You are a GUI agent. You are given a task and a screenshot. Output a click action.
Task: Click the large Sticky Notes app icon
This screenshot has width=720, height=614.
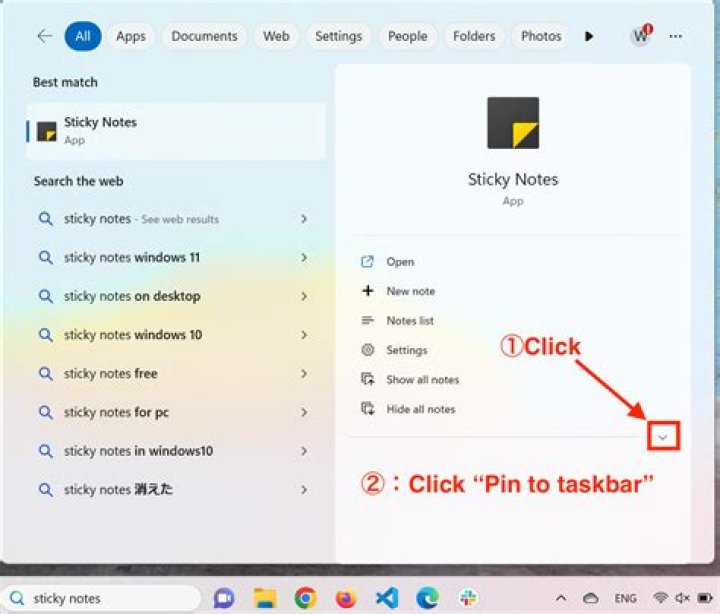pyautogui.click(x=513, y=123)
